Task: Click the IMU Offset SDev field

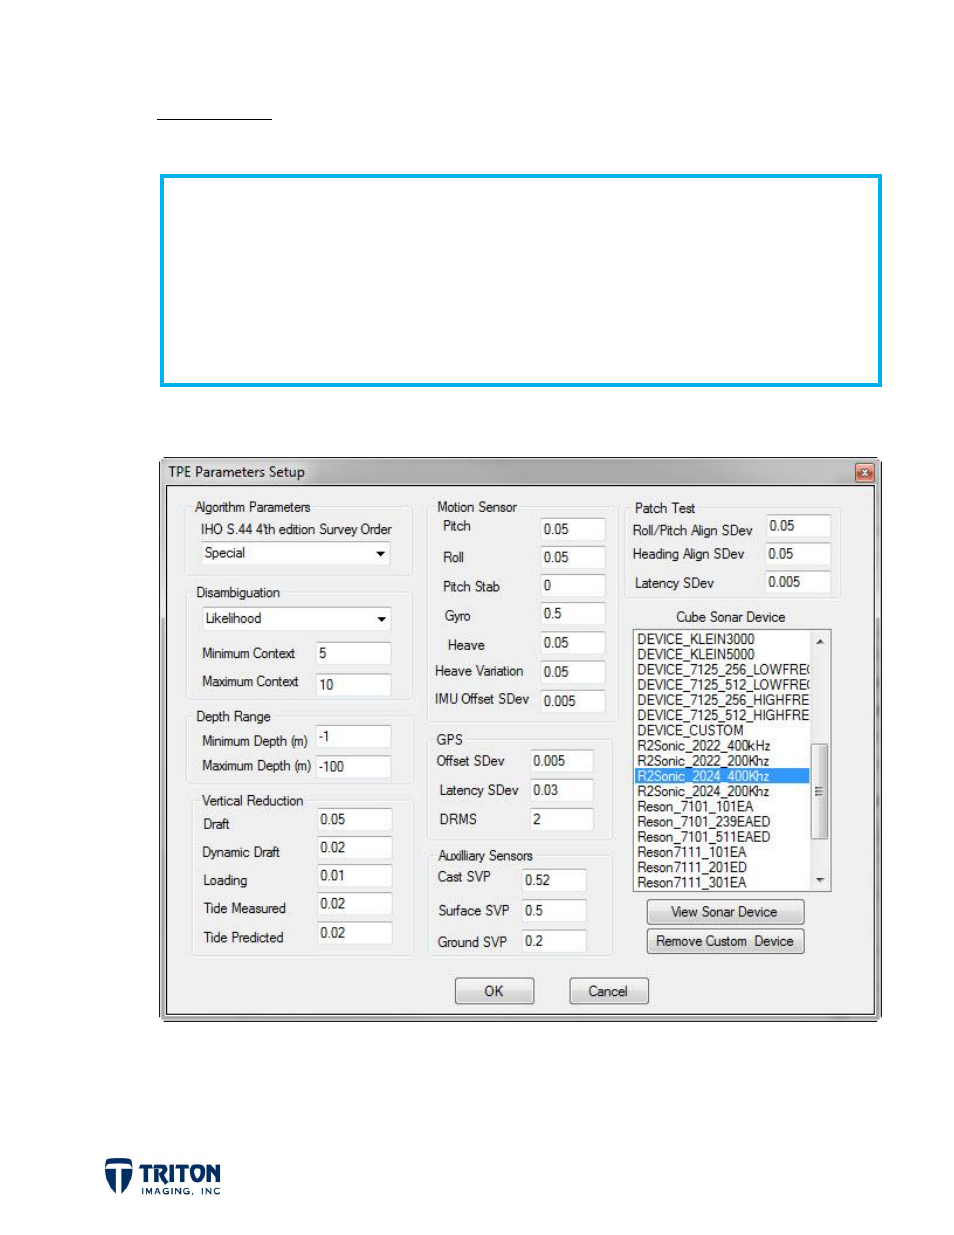Action: (x=573, y=701)
